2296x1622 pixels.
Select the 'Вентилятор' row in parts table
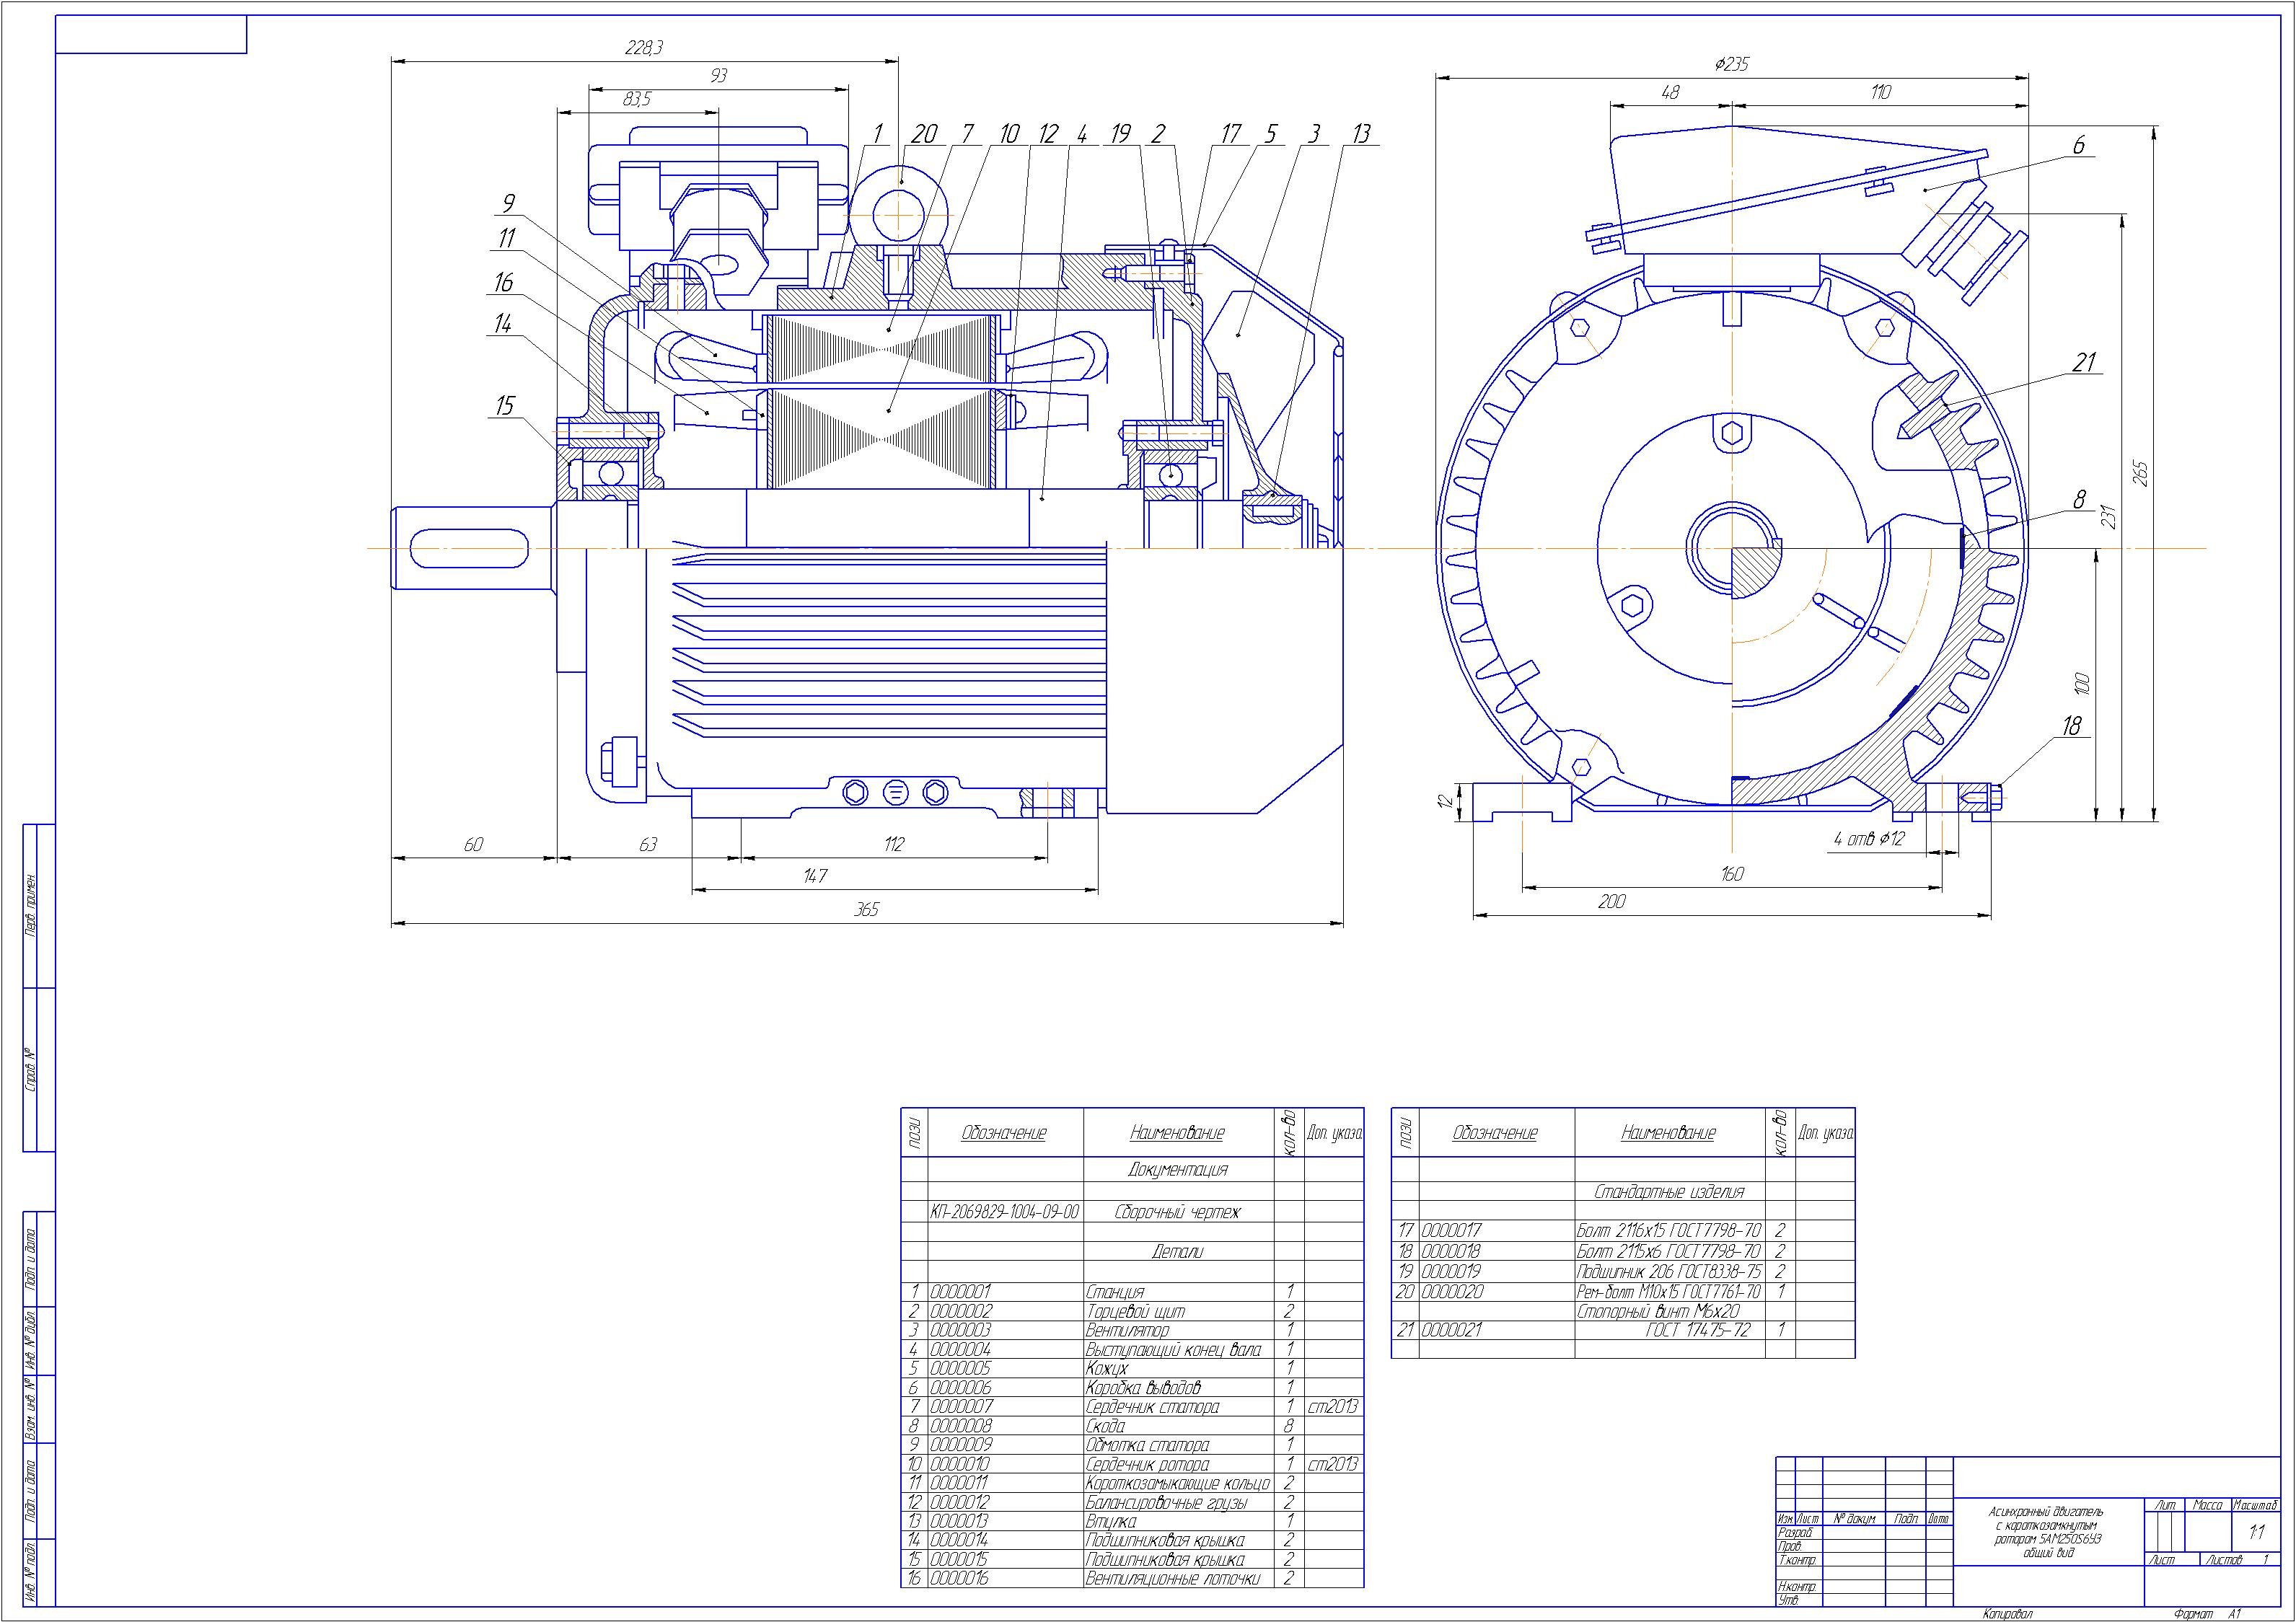pos(1127,1330)
